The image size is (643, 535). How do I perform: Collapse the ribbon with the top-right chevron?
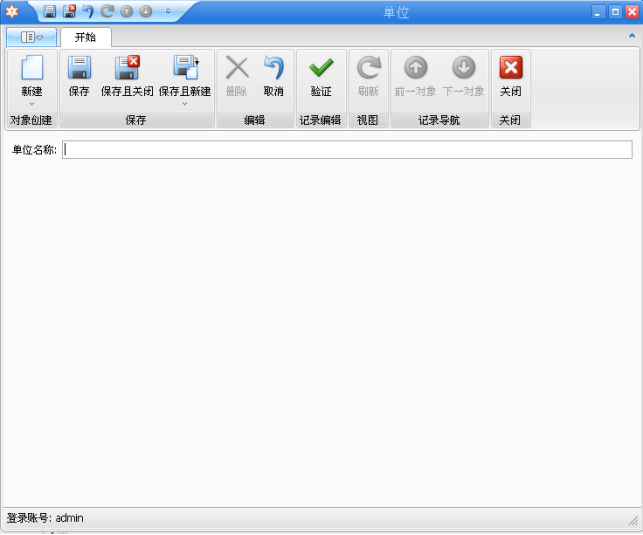(x=632, y=36)
